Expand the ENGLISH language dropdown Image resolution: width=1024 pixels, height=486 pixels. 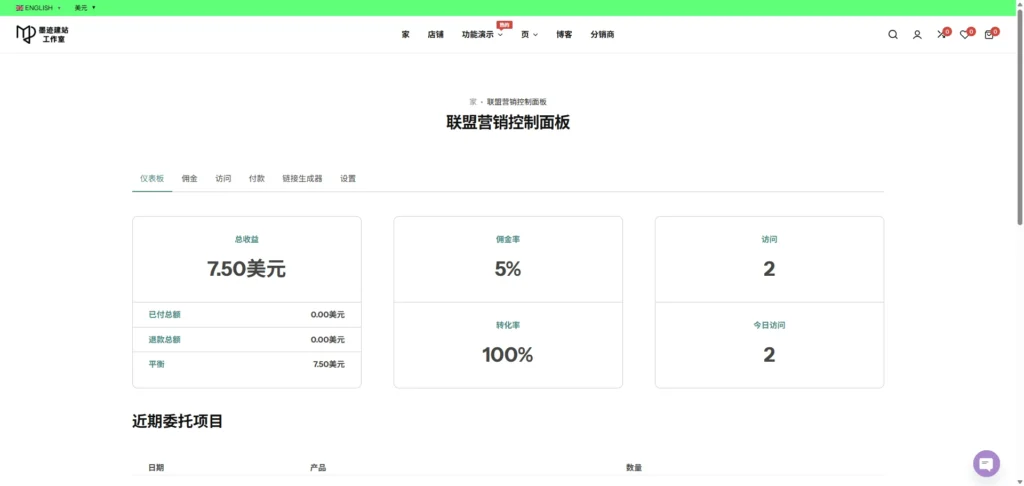pos(39,8)
